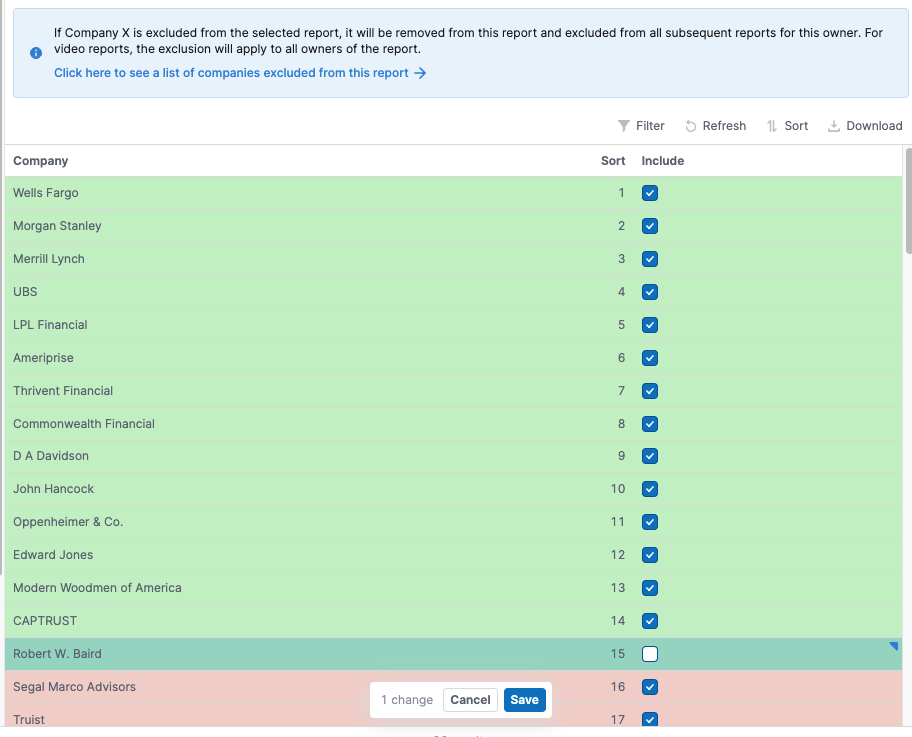Click the Robert W. Baird company cell
The image size is (912, 737).
[57, 654]
